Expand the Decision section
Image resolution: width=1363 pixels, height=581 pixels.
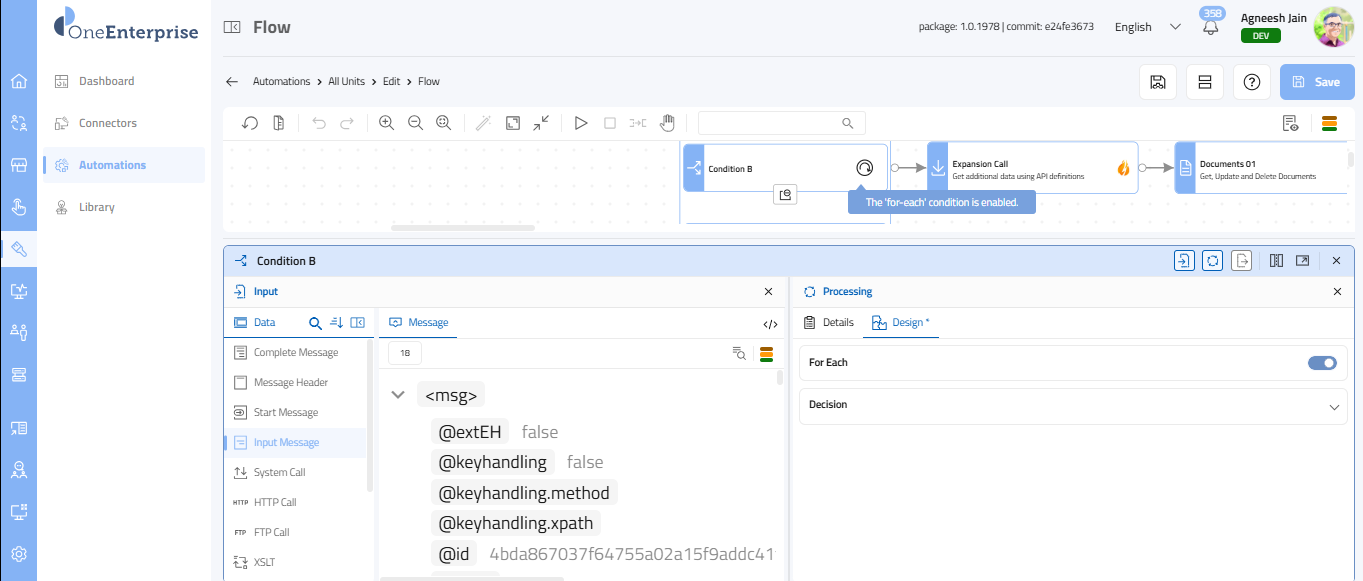click(1333, 406)
